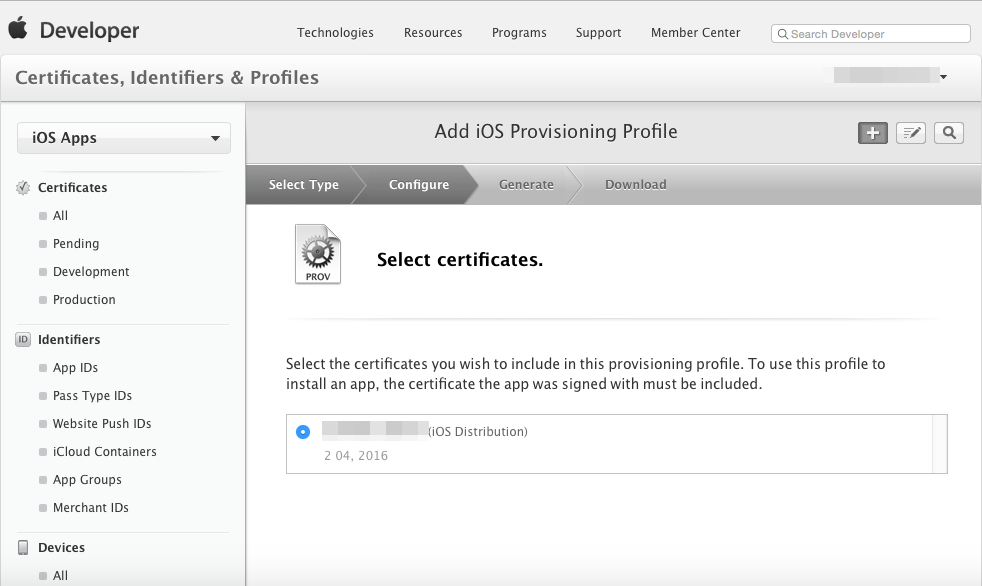Open All under Certificates
Image resolution: width=982 pixels, height=586 pixels.
point(60,216)
